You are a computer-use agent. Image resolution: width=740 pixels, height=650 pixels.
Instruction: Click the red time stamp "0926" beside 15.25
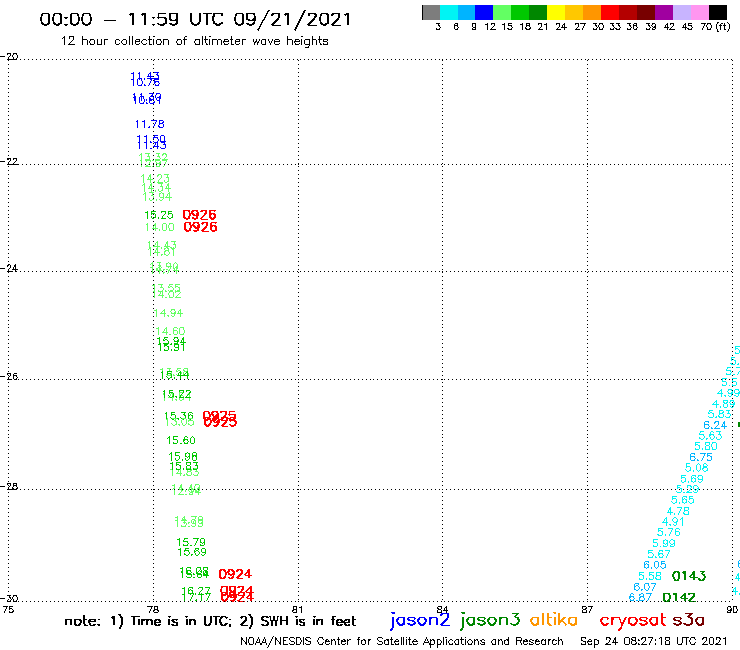(199, 215)
